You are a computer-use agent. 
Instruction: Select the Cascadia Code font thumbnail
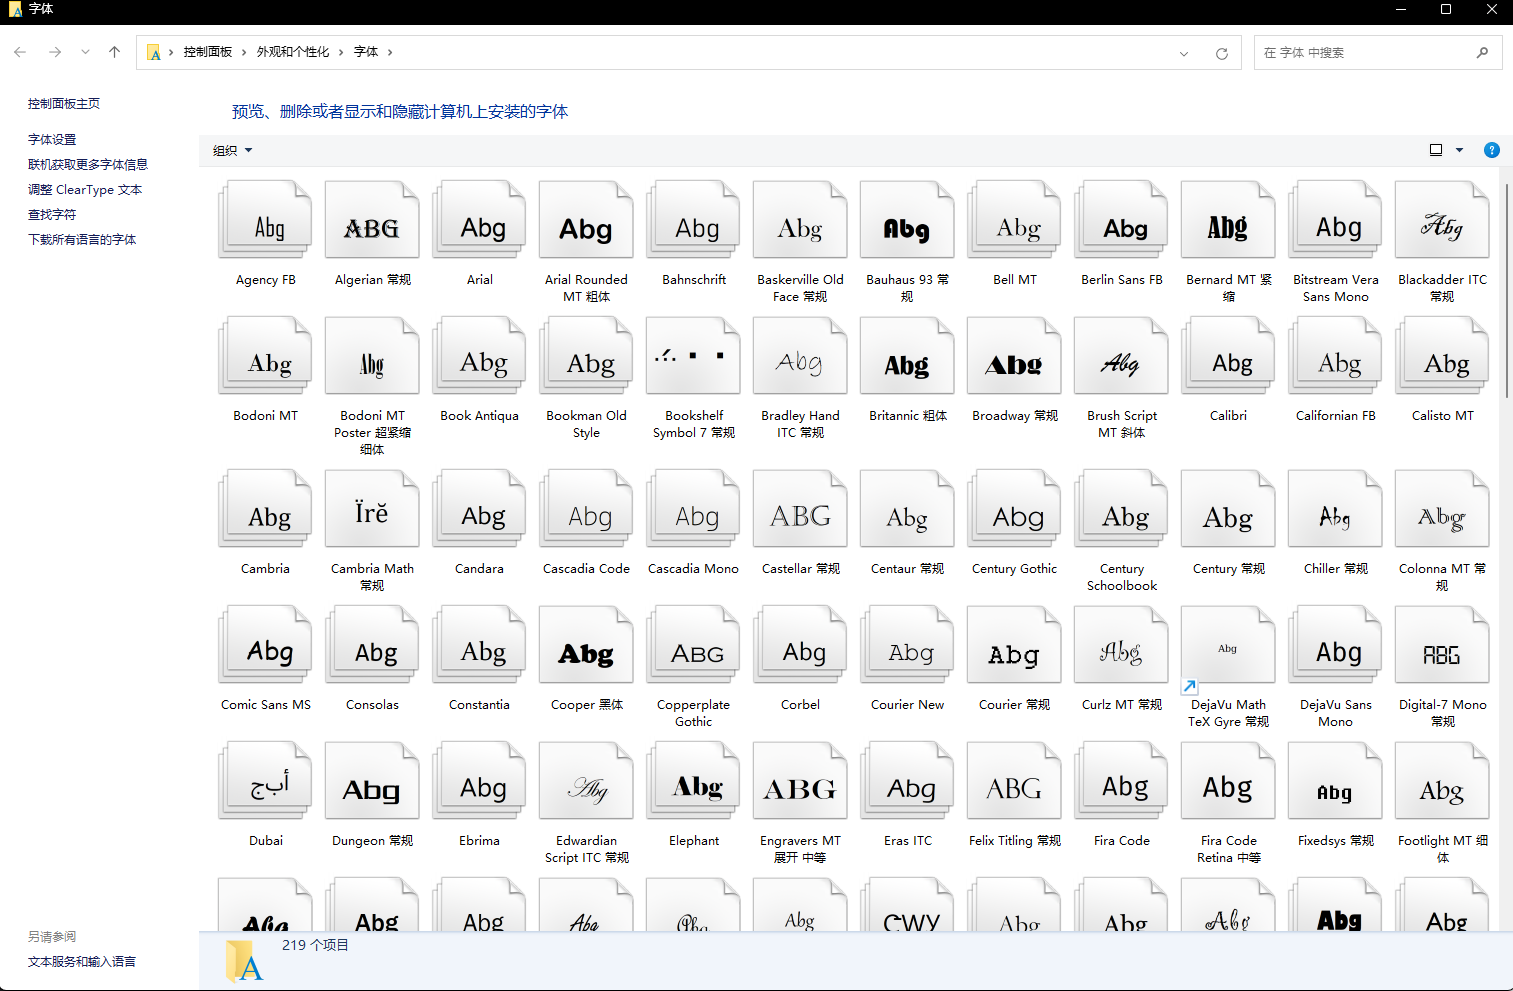586,509
